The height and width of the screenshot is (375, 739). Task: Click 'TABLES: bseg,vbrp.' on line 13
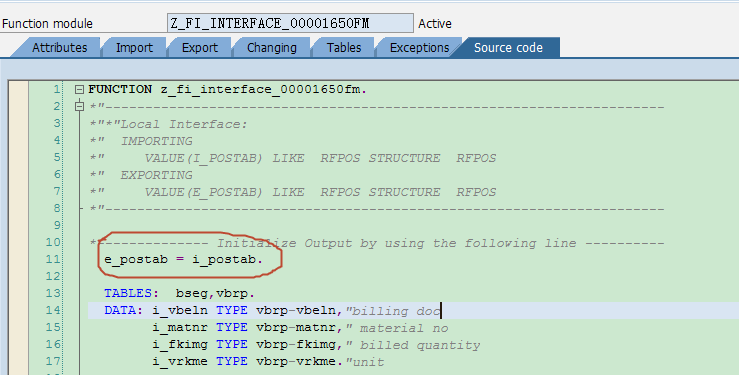point(180,293)
